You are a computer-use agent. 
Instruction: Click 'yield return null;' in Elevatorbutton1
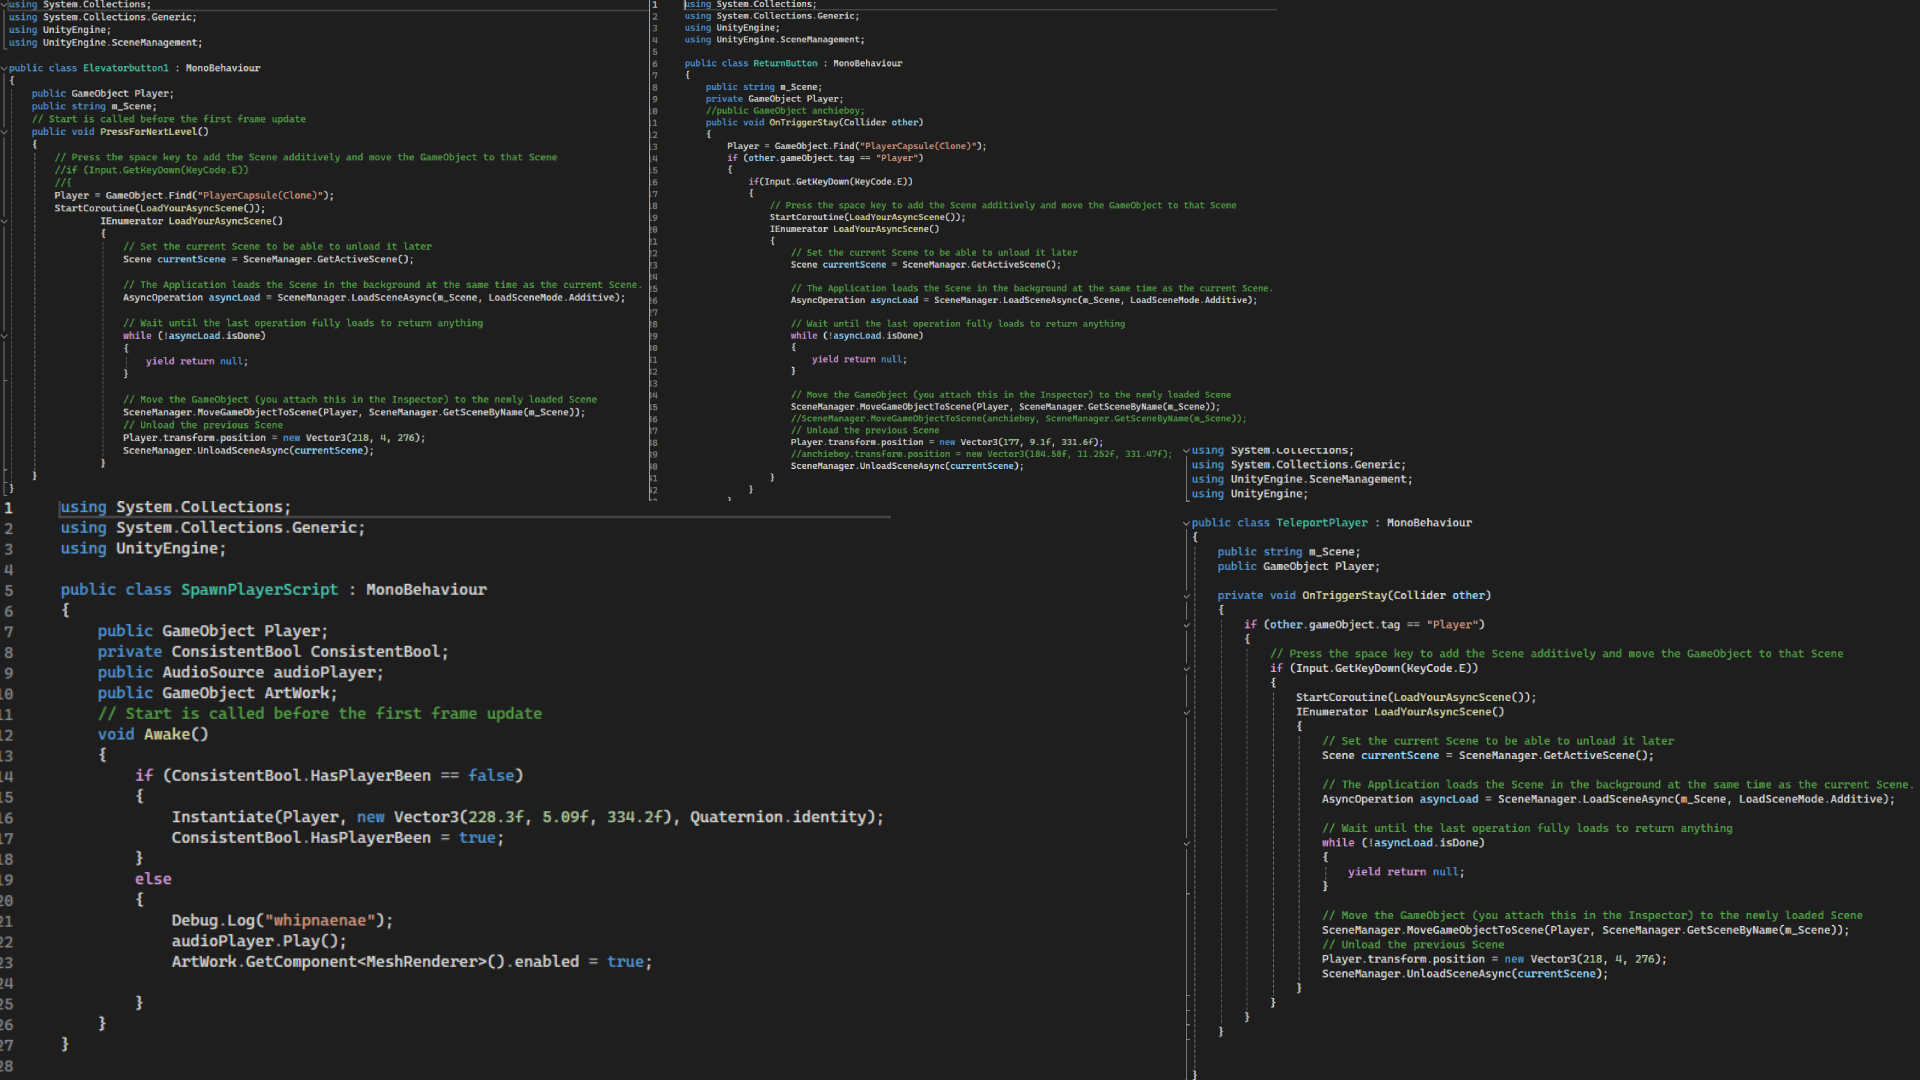(196, 361)
